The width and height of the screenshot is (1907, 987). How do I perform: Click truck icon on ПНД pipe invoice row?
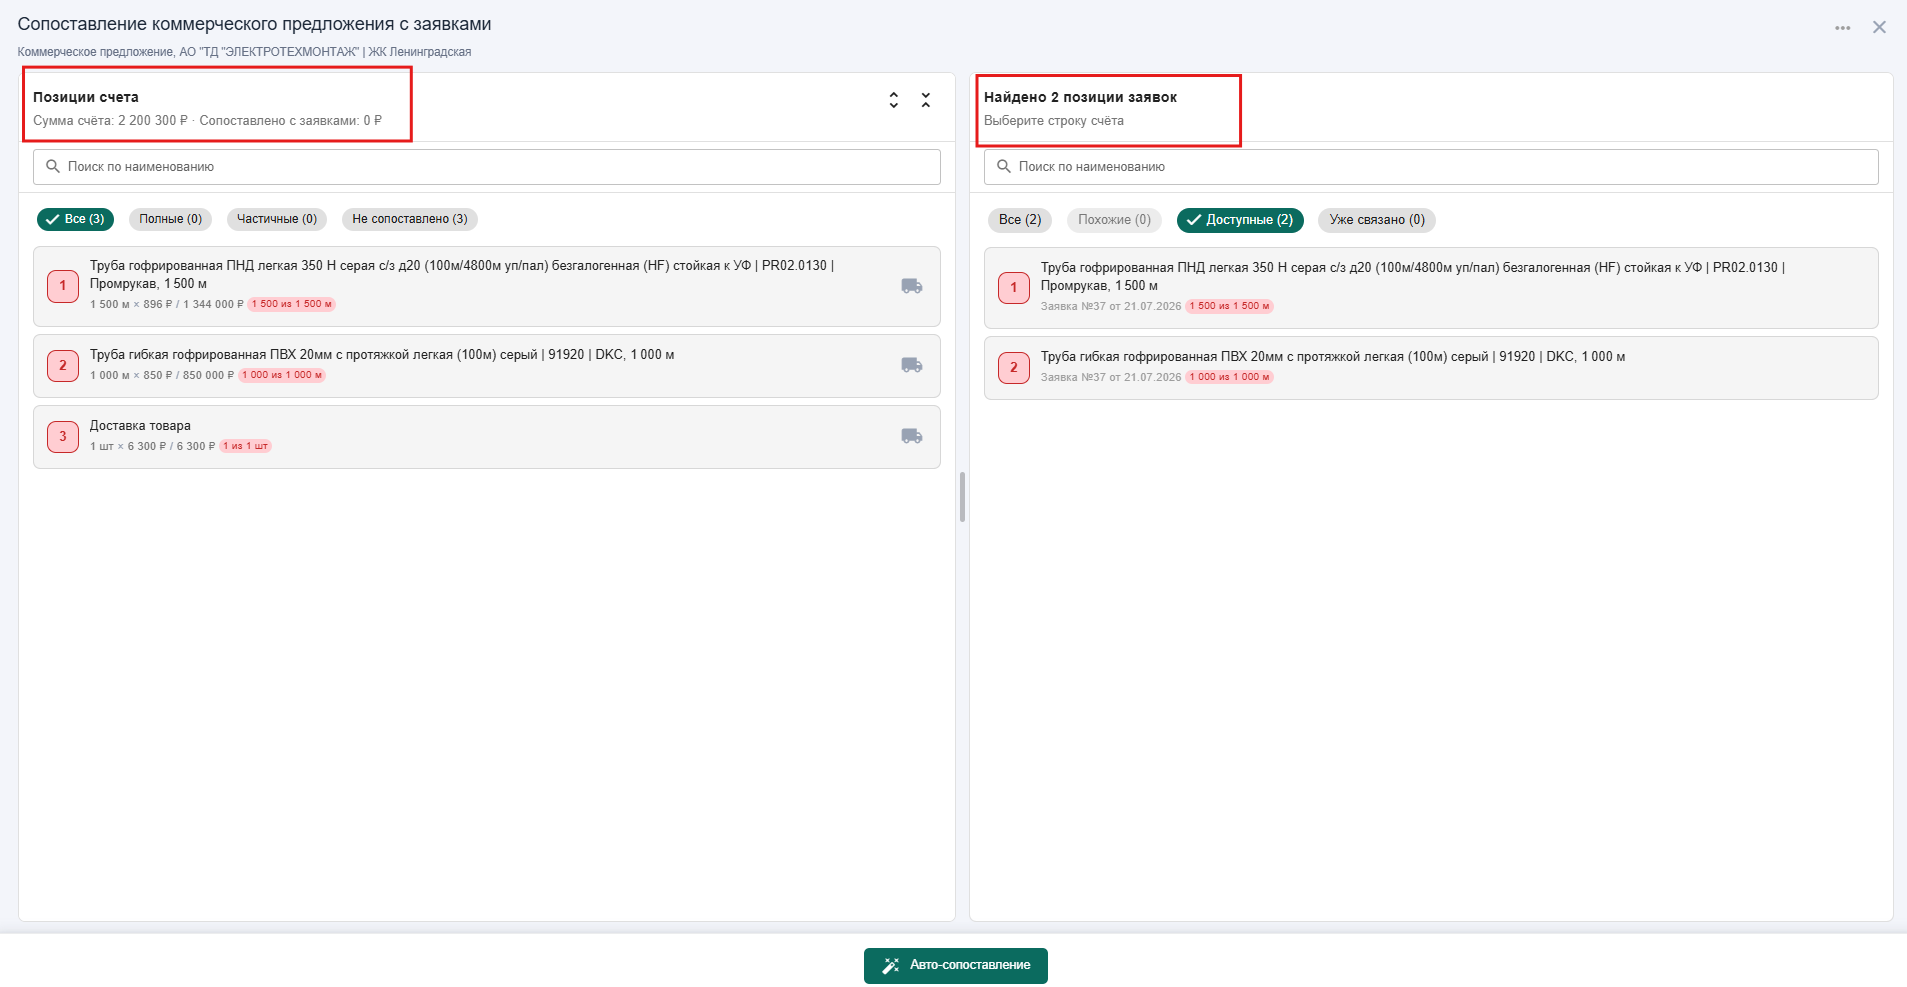[912, 286]
